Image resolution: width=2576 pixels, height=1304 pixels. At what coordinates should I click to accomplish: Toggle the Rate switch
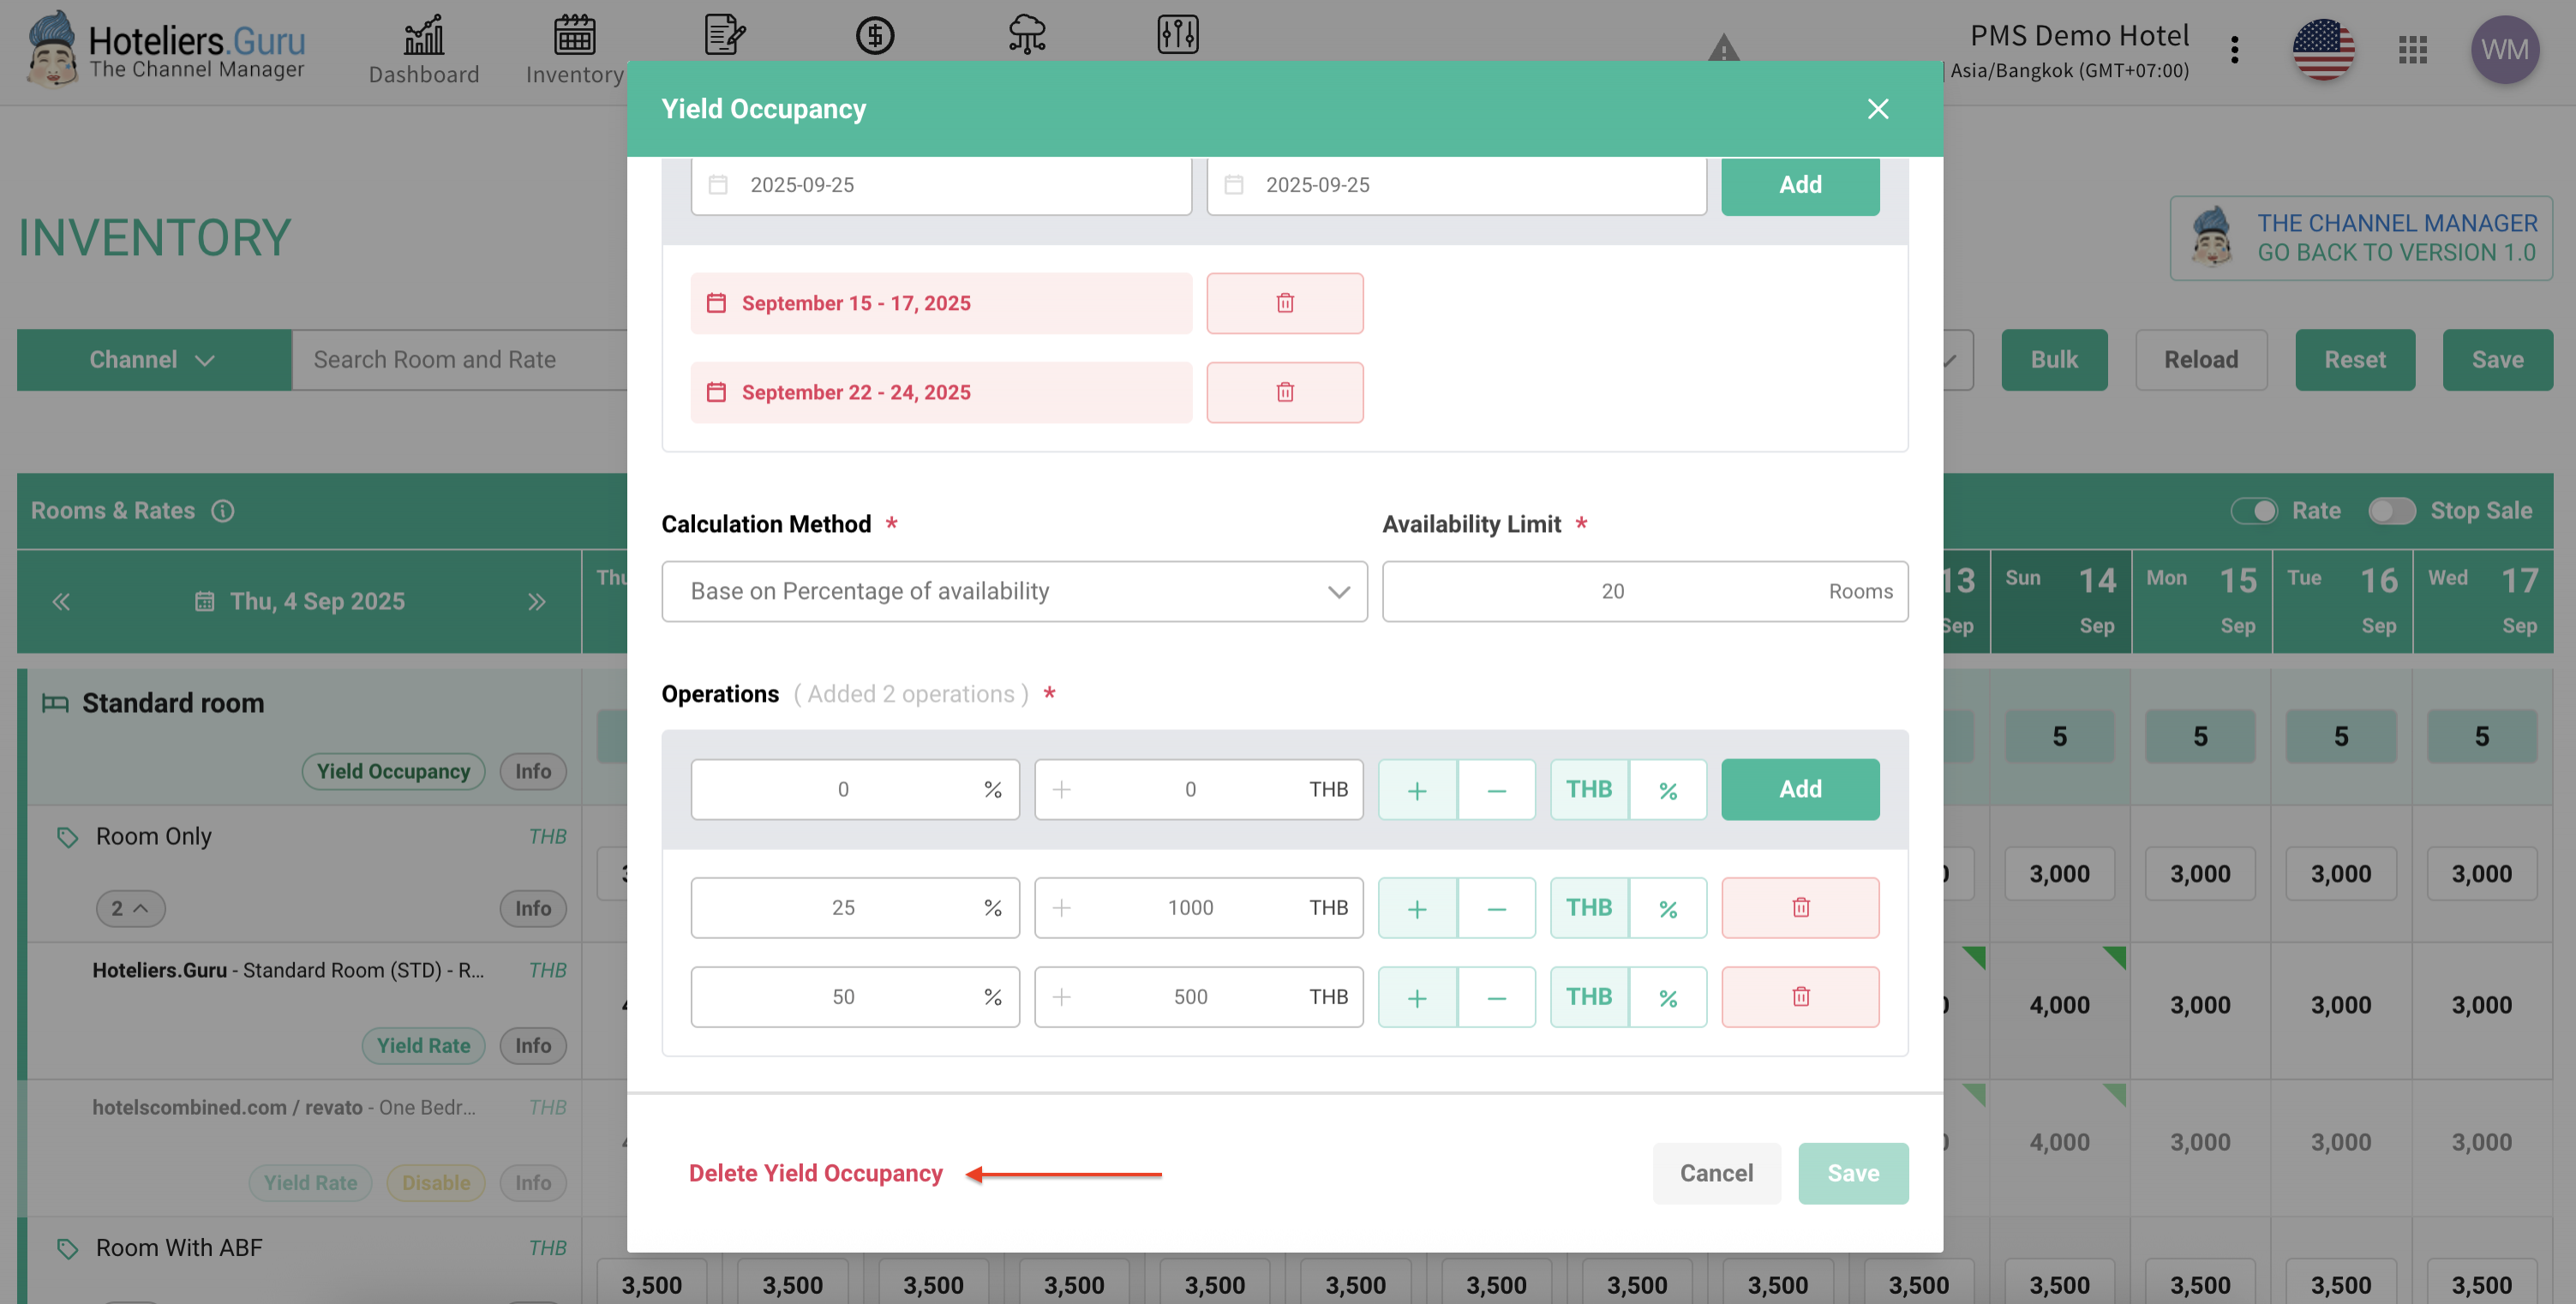2254,511
